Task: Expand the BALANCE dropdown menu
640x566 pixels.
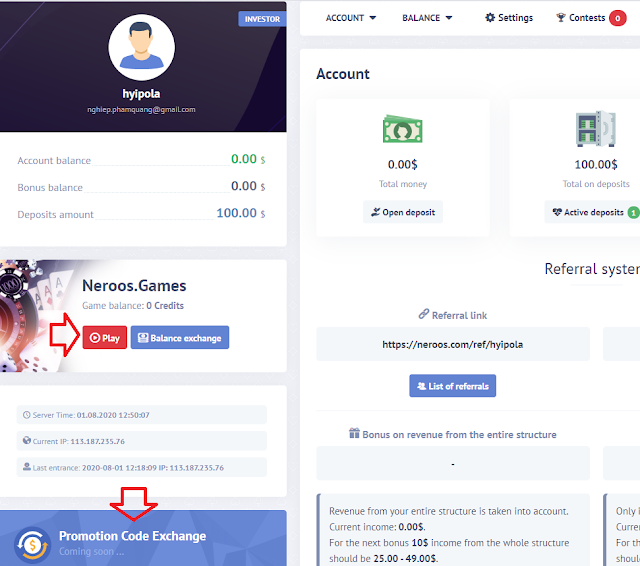Action: 427,18
